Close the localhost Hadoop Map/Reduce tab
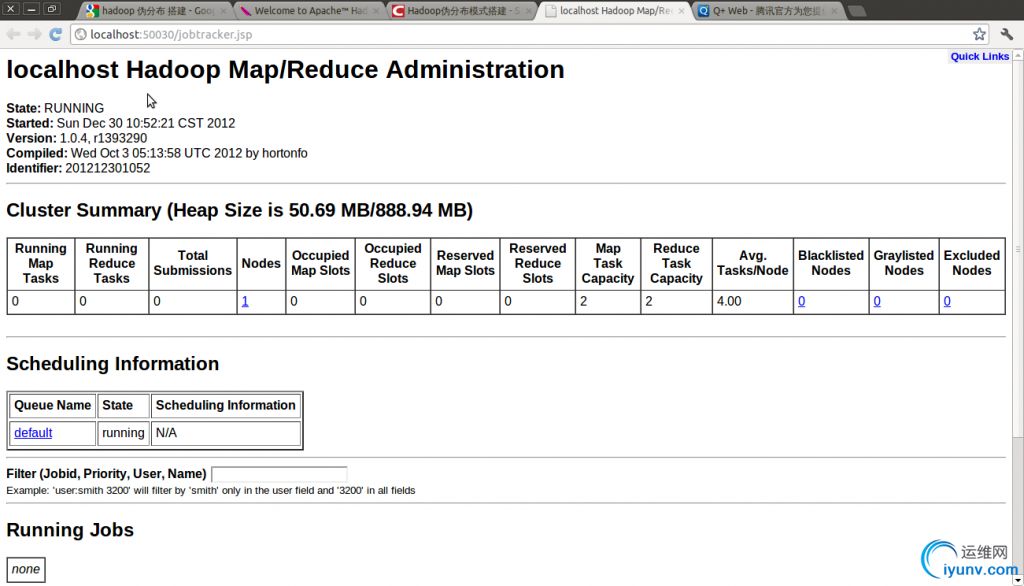Image resolution: width=1024 pixels, height=586 pixels. coord(681,11)
